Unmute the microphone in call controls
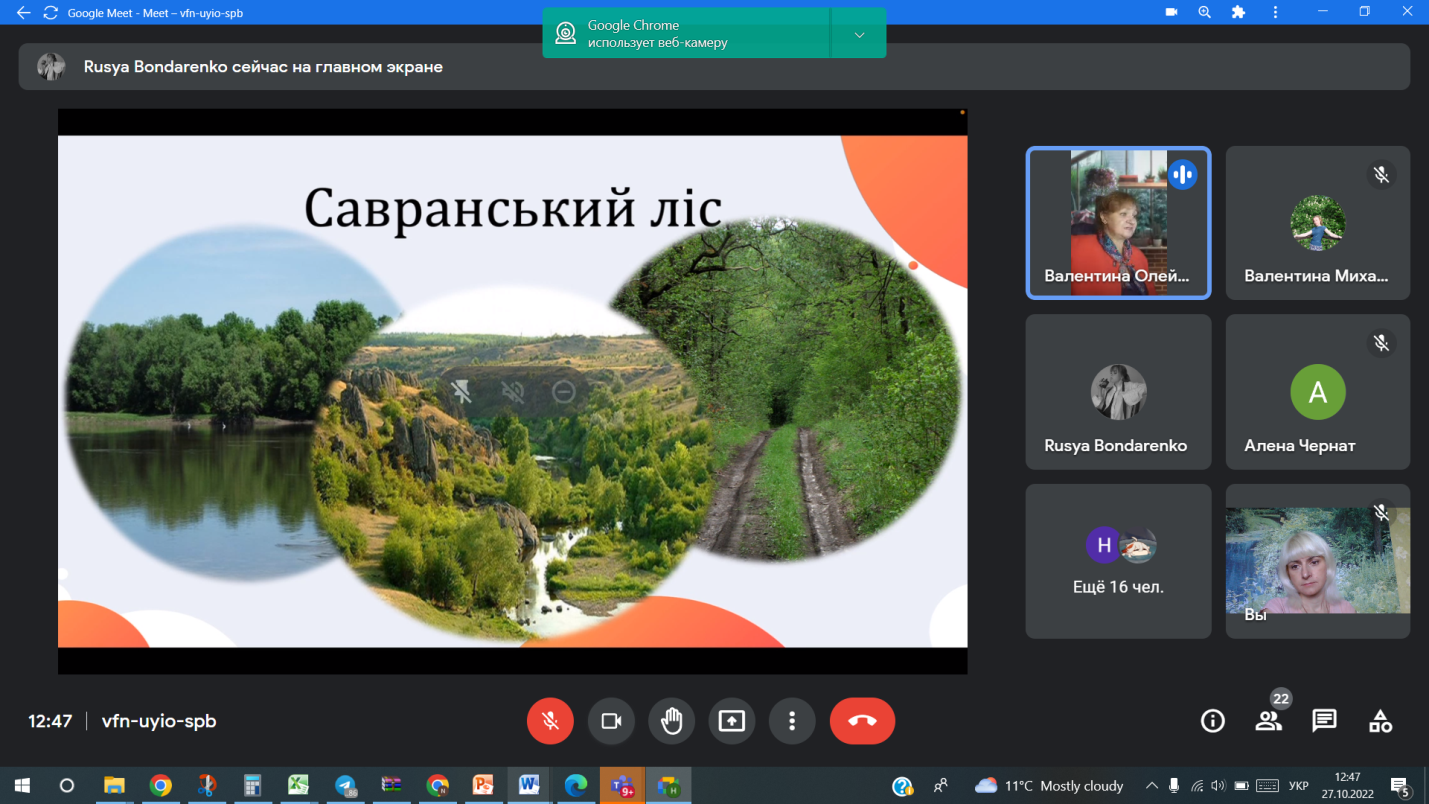Viewport: 1429px width, 804px height. click(550, 721)
